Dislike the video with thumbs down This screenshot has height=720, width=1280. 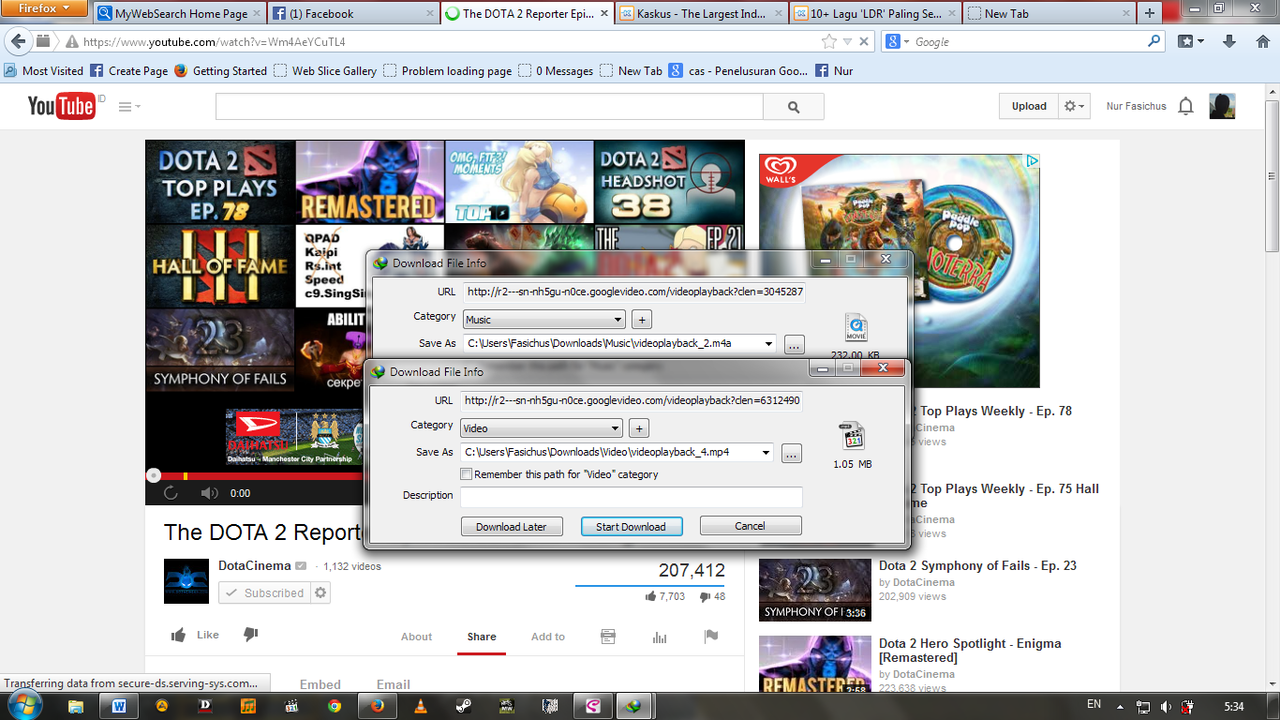click(251, 635)
